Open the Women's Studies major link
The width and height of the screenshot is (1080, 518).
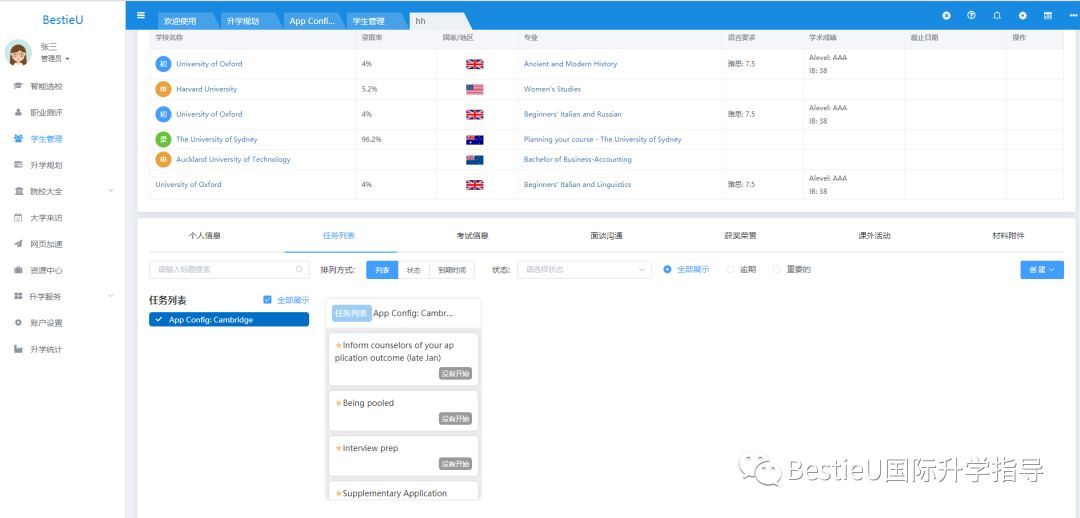pos(552,89)
